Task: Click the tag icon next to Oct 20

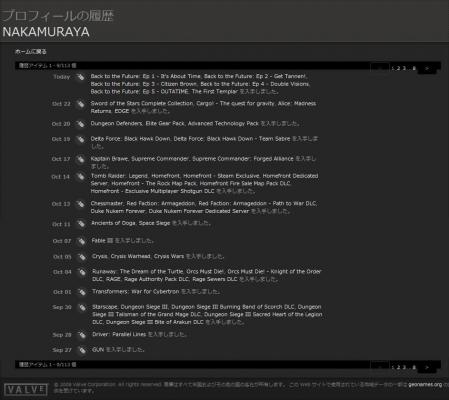Action: (80, 124)
